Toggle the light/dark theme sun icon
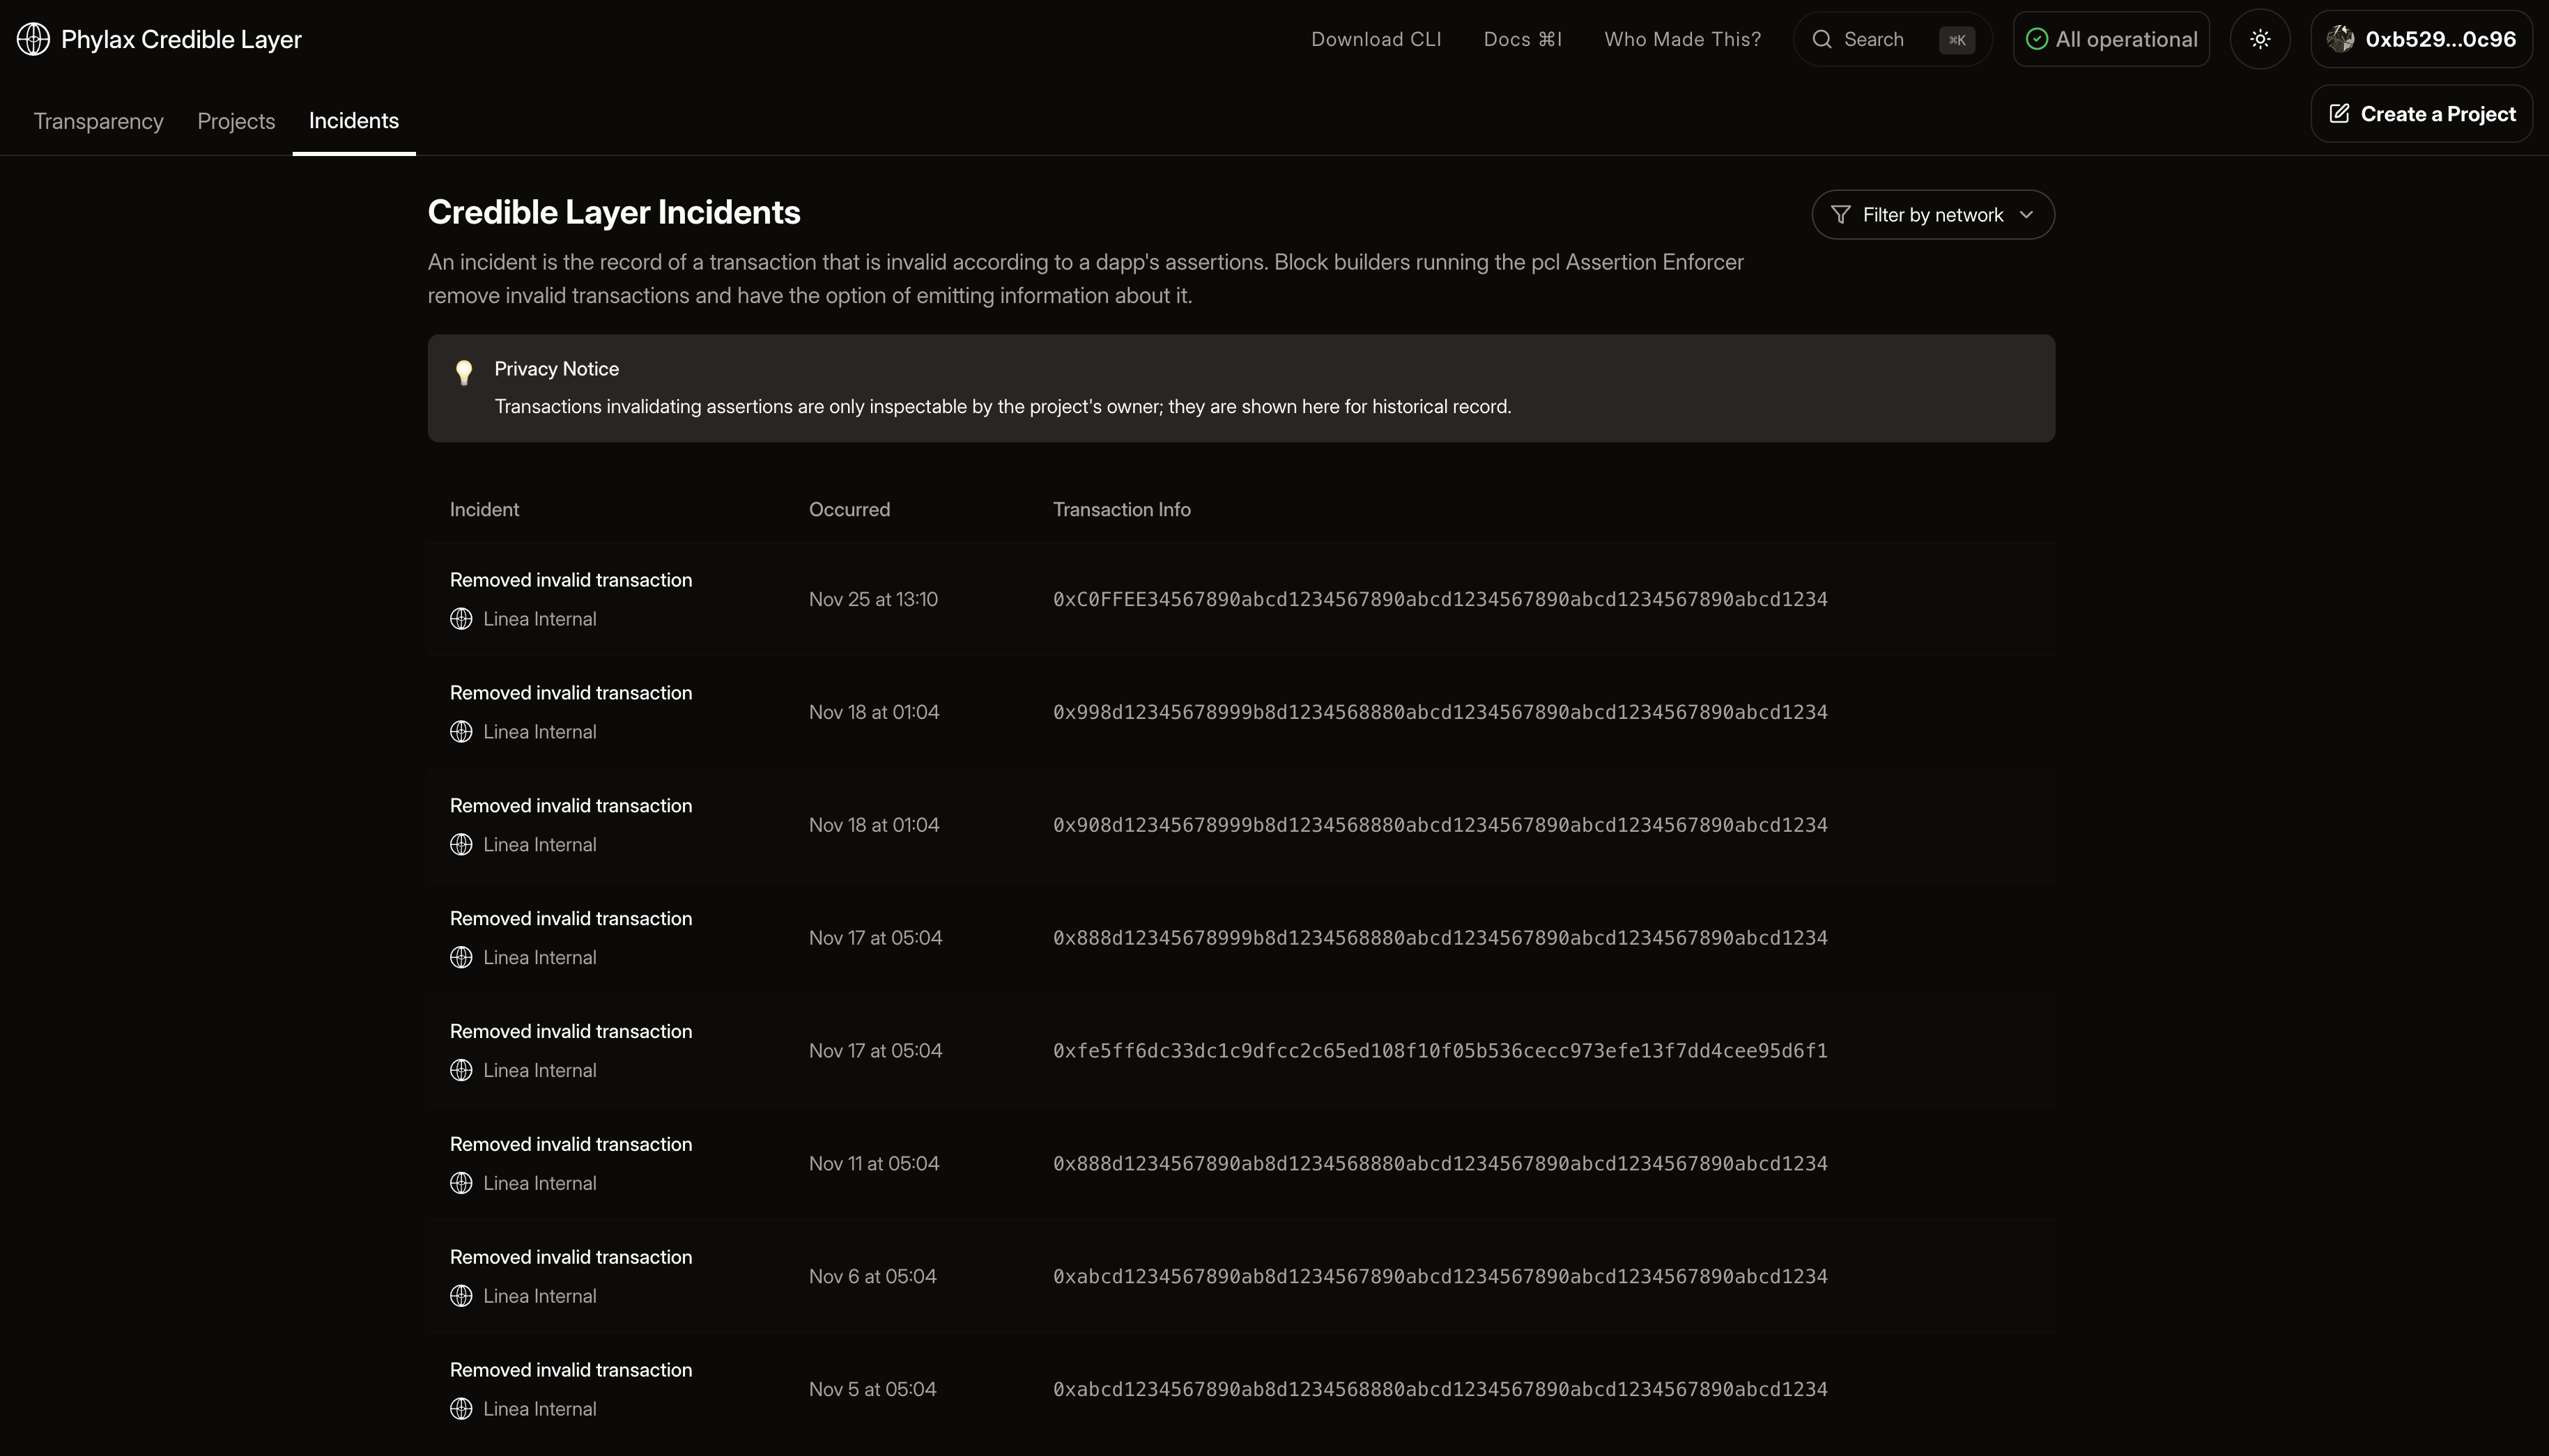 point(2260,39)
